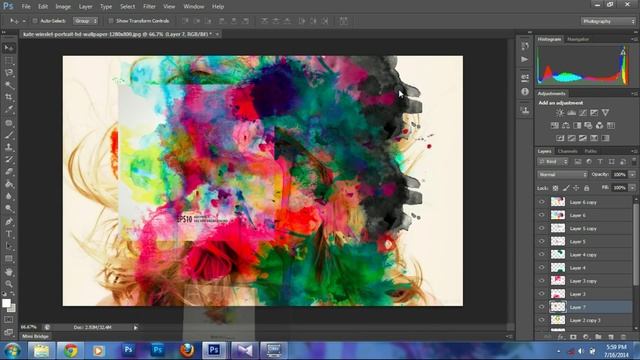Screen dimensions: 640x360
Task: Click Add layer mask icon
Action: coord(573,337)
